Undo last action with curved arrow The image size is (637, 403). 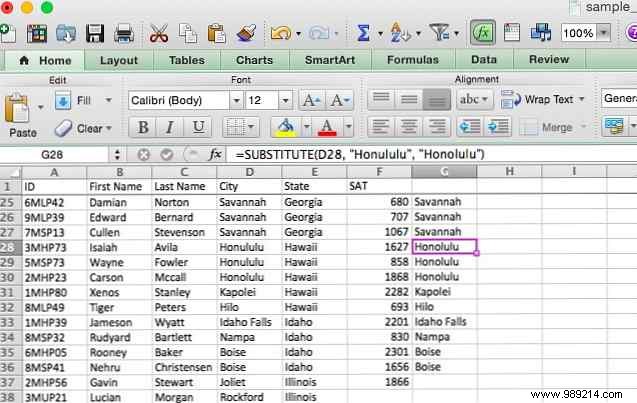point(281,33)
